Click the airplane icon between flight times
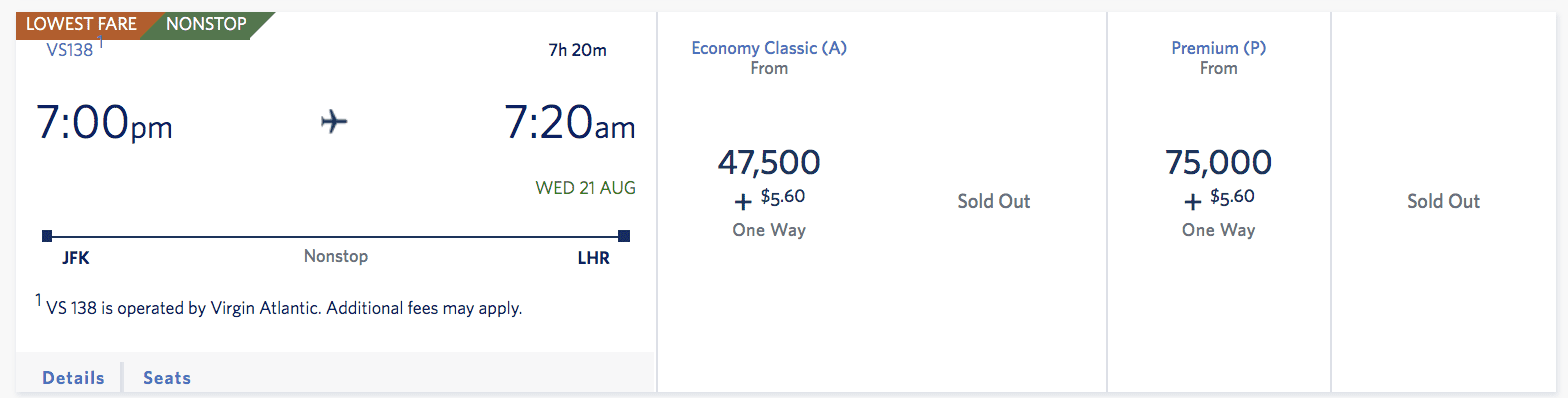The width and height of the screenshot is (1568, 398). [x=334, y=122]
